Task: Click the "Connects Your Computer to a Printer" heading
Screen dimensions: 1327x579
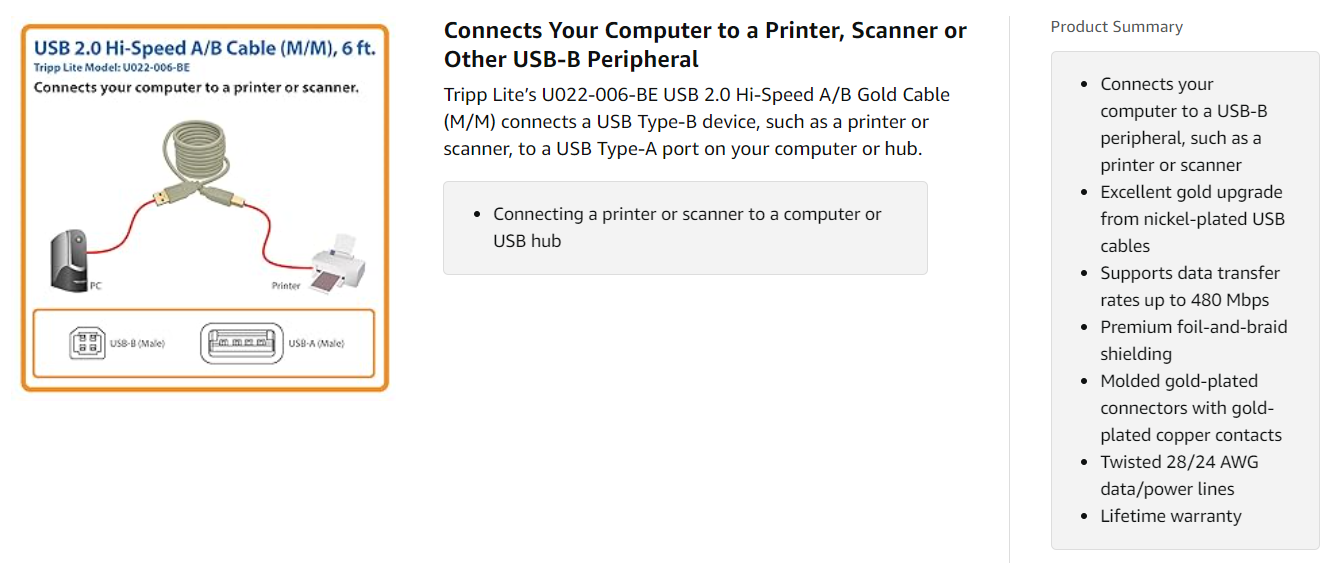Action: (705, 44)
